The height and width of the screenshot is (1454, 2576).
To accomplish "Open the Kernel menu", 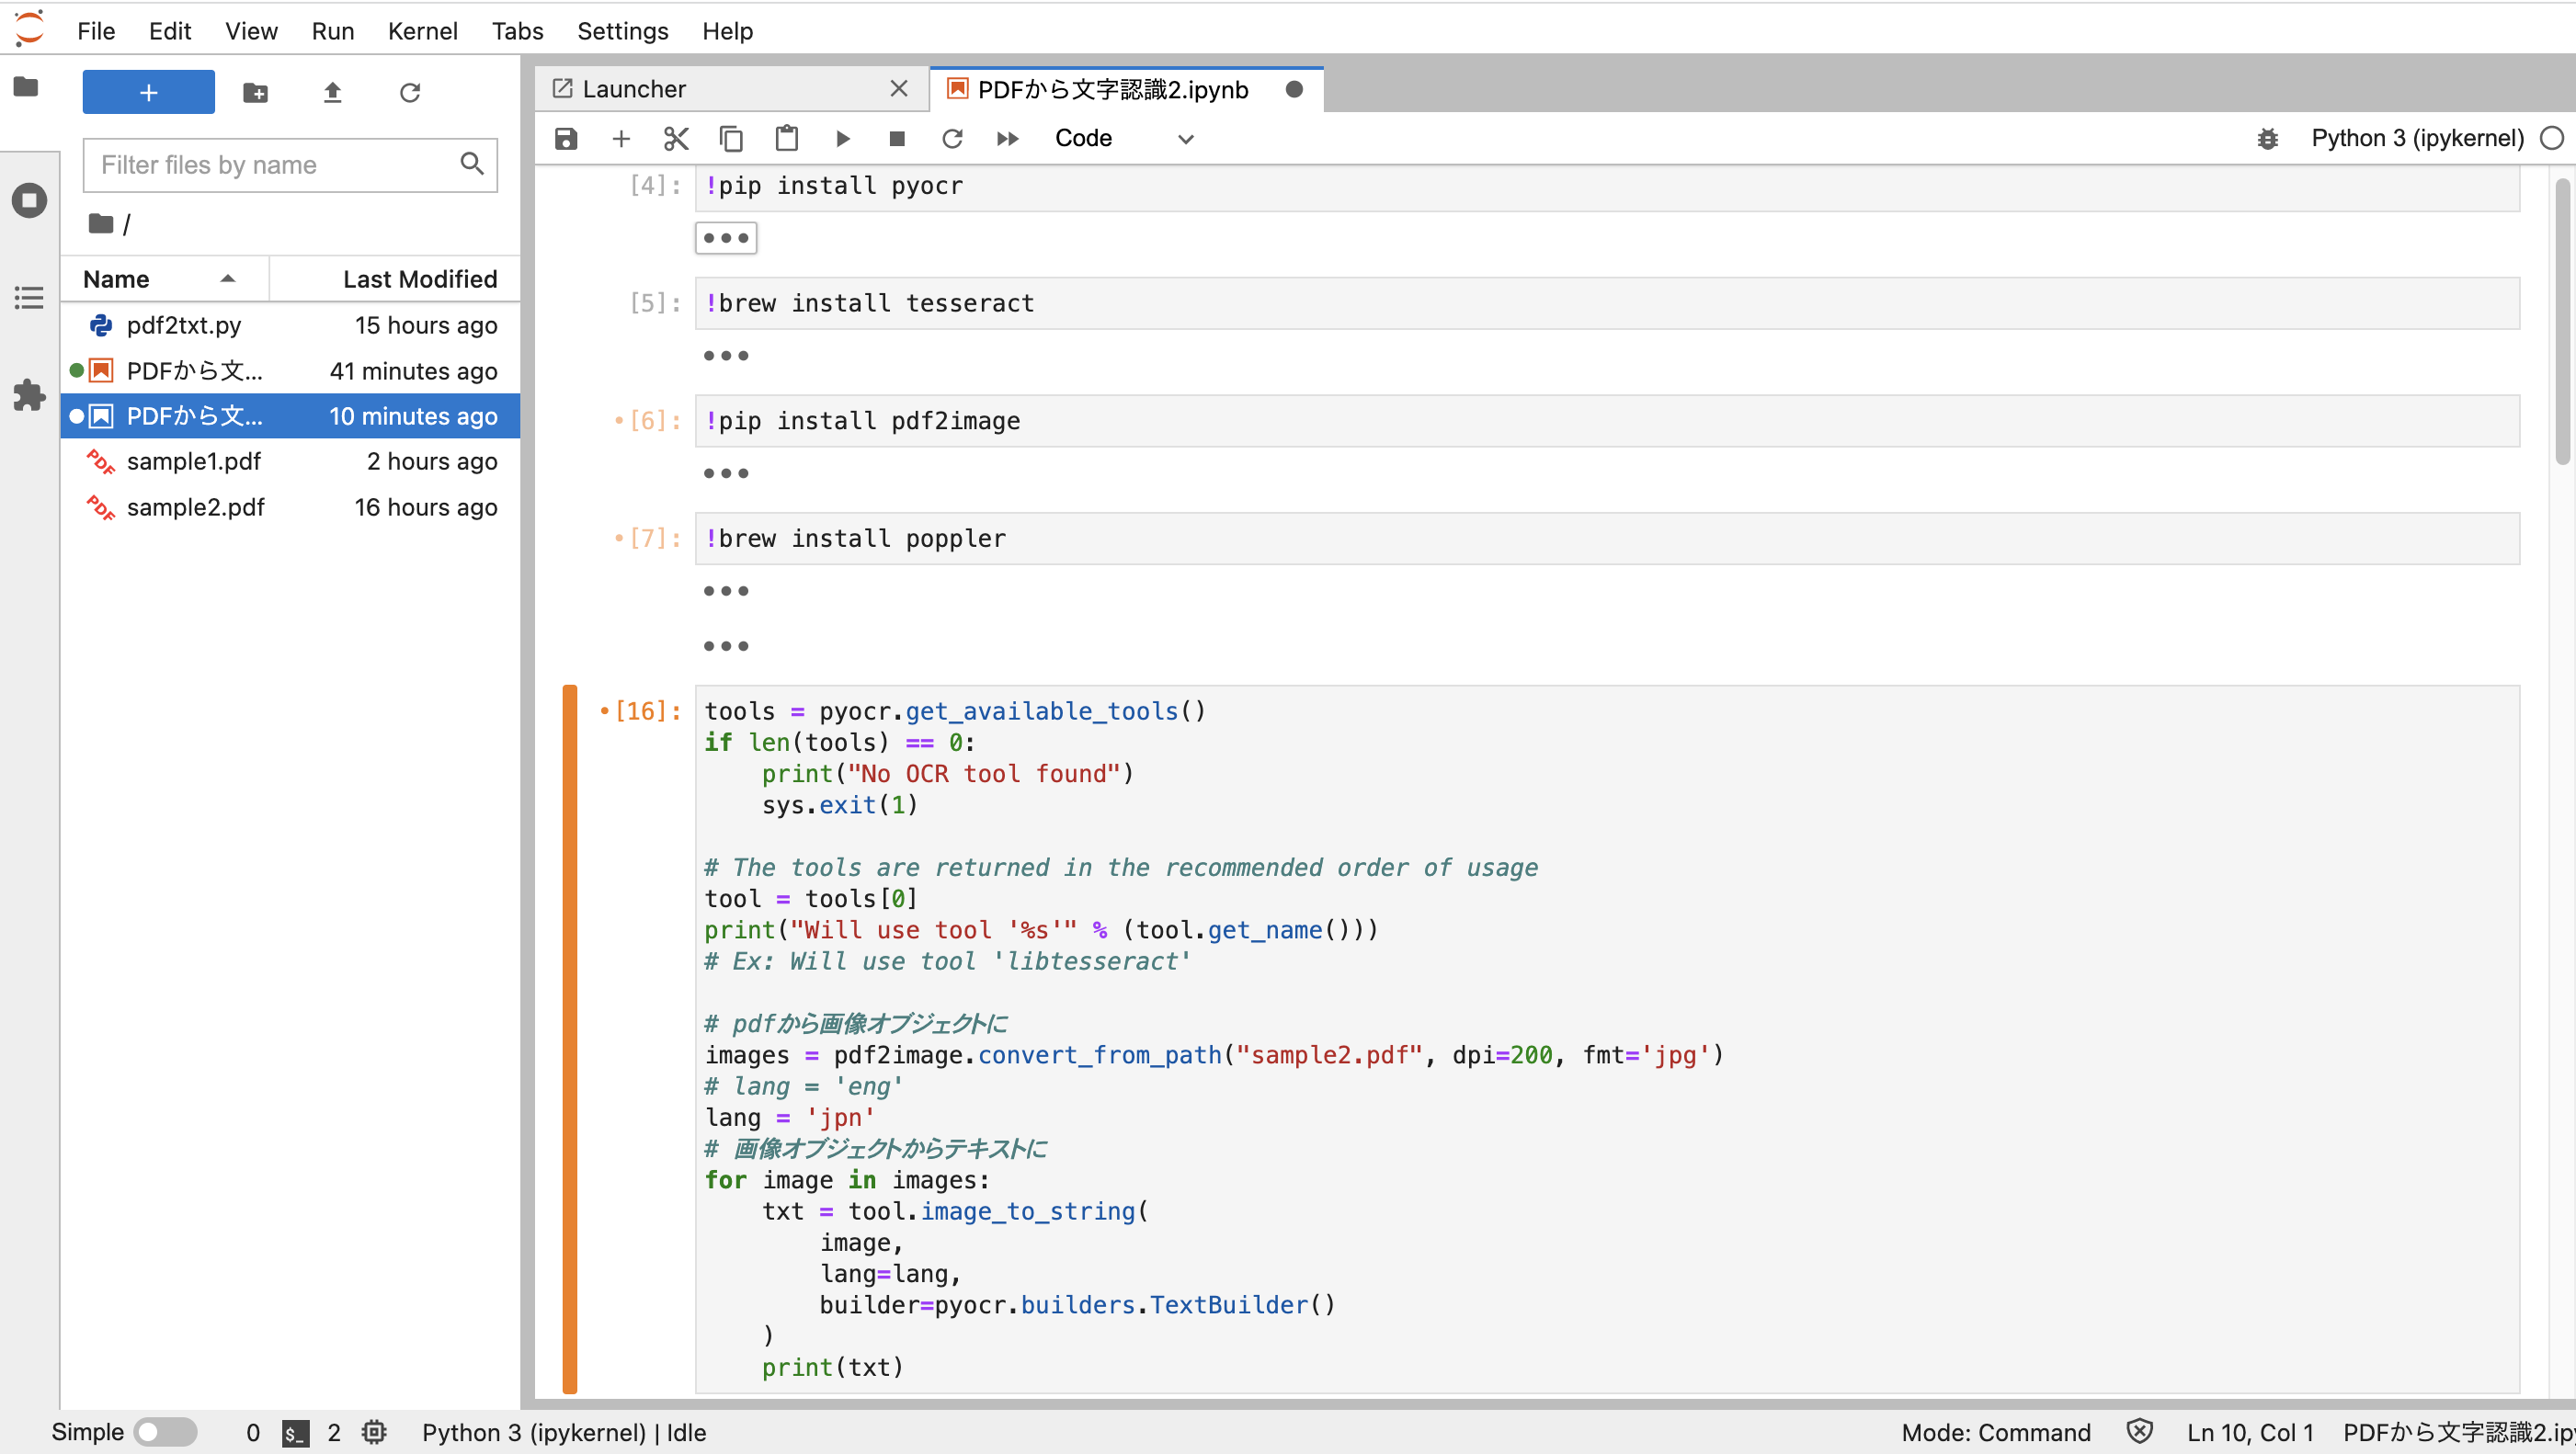I will (422, 31).
